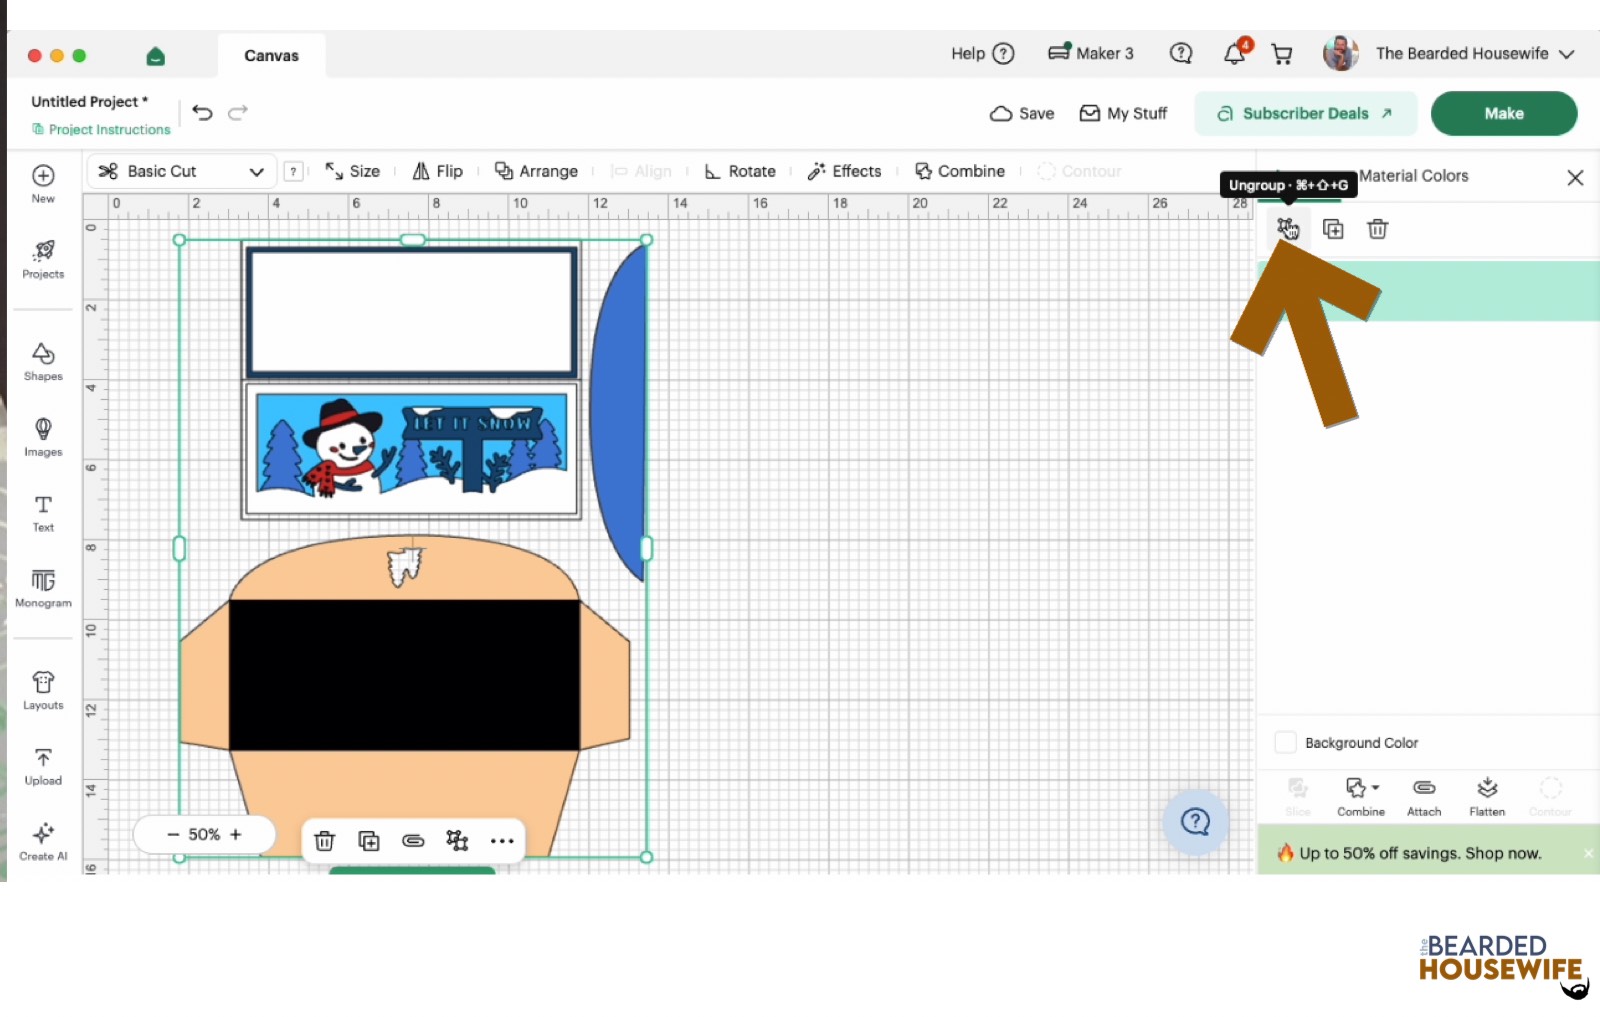Click the Cricut home icon
1600x1017 pixels.
[155, 56]
